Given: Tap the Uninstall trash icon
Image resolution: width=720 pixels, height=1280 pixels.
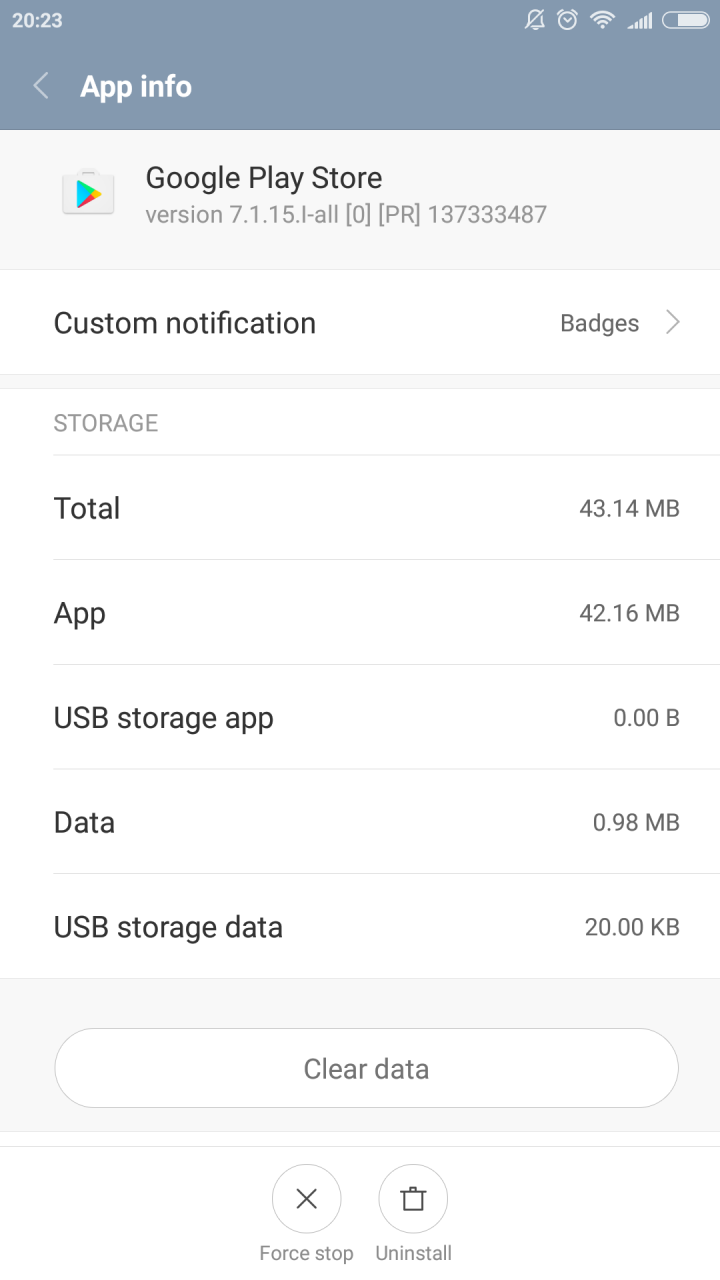Looking at the screenshot, I should click(x=413, y=1199).
